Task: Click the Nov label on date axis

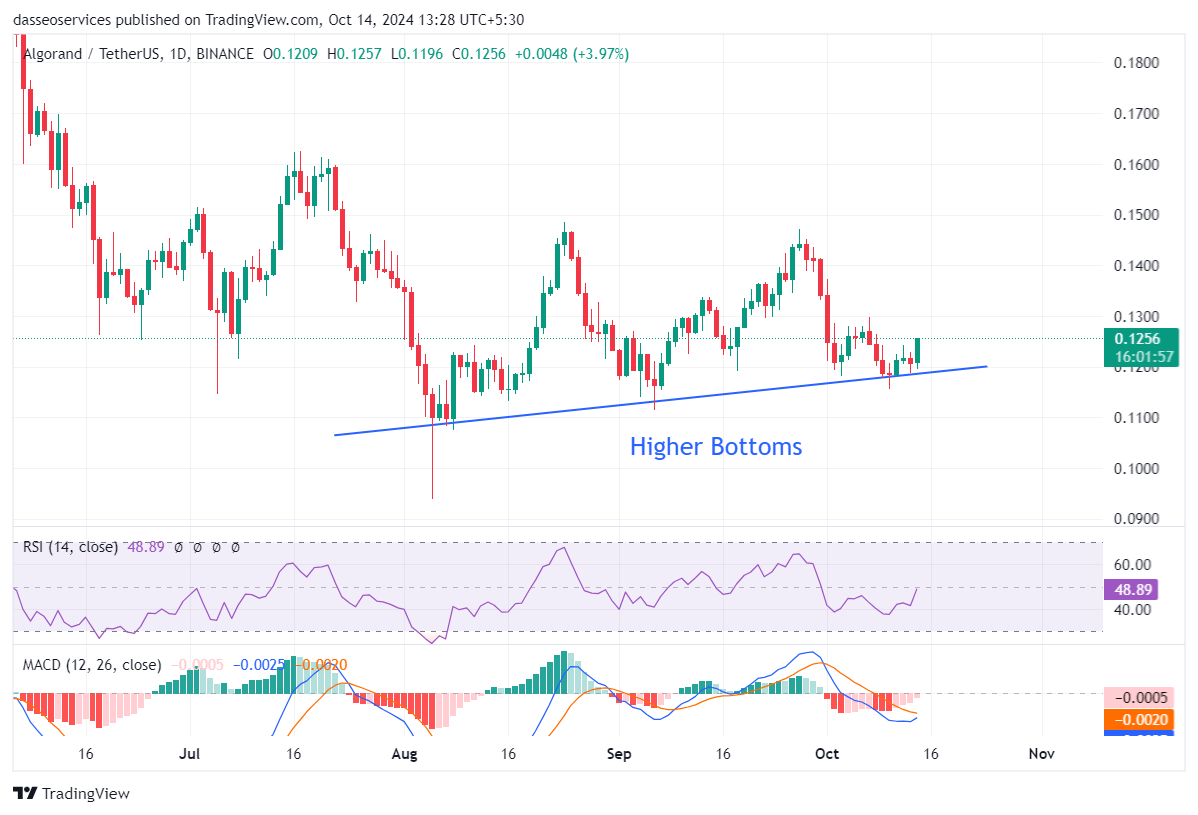Action: pyautogui.click(x=1042, y=753)
